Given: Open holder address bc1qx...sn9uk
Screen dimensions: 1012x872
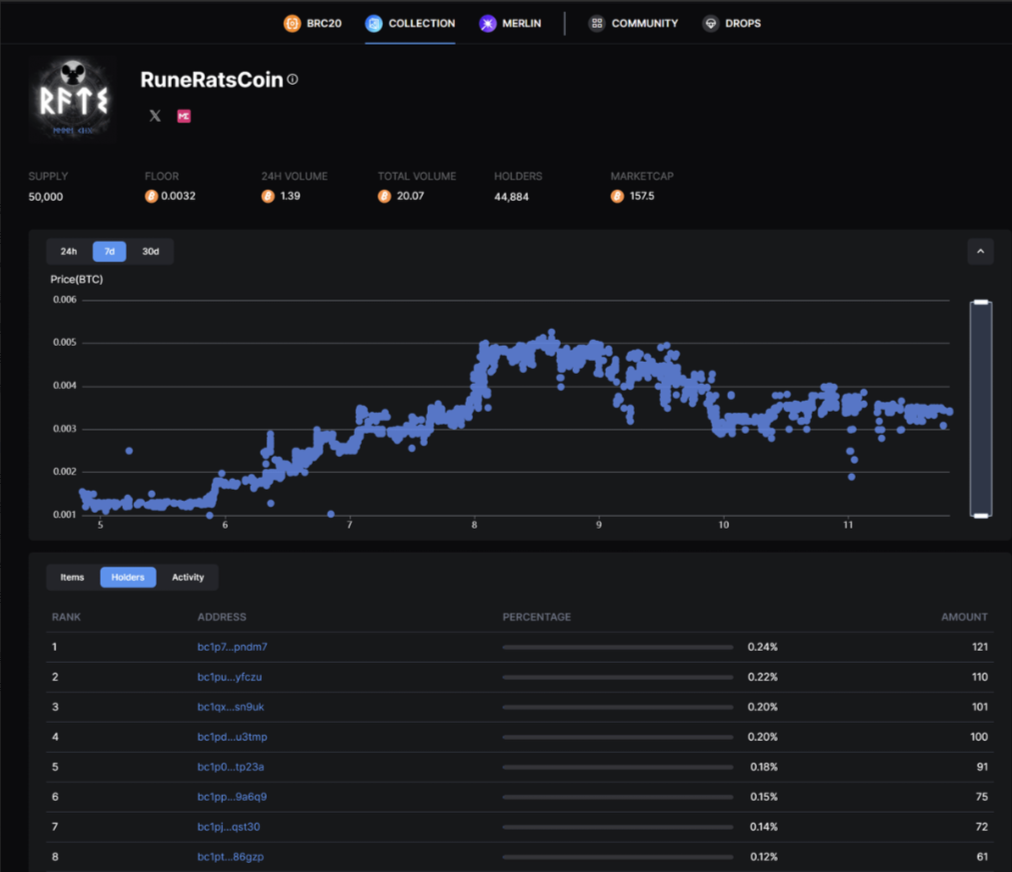Looking at the screenshot, I should pos(231,707).
